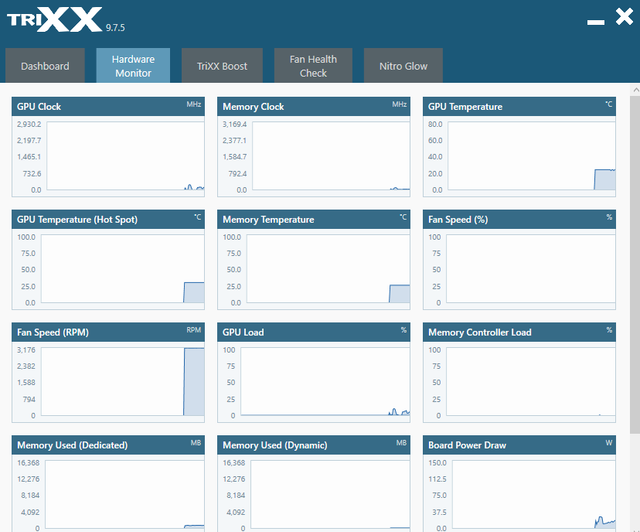The height and width of the screenshot is (532, 640).
Task: Click the scrollbar up arrow
Action: [x=635, y=89]
